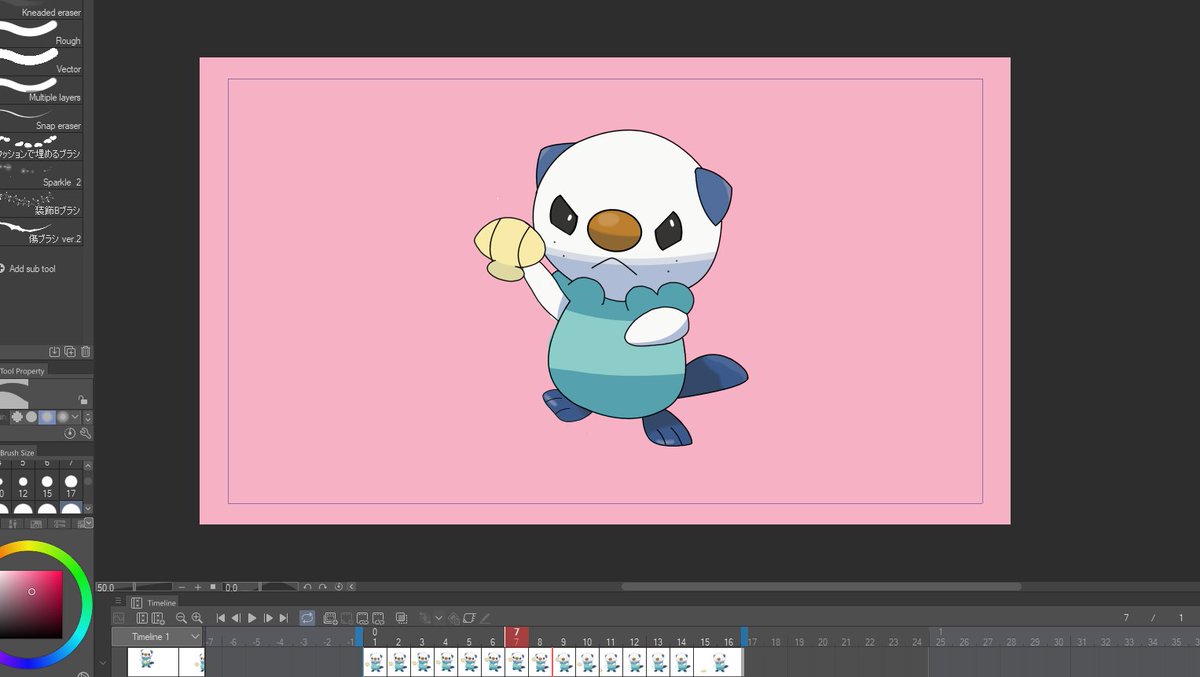Zoom in the timeline view

click(x=197, y=618)
